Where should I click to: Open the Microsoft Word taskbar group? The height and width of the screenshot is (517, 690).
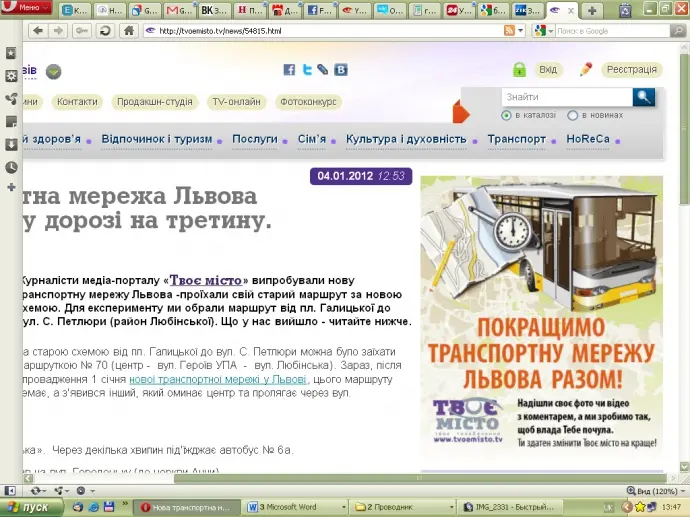click(x=296, y=507)
